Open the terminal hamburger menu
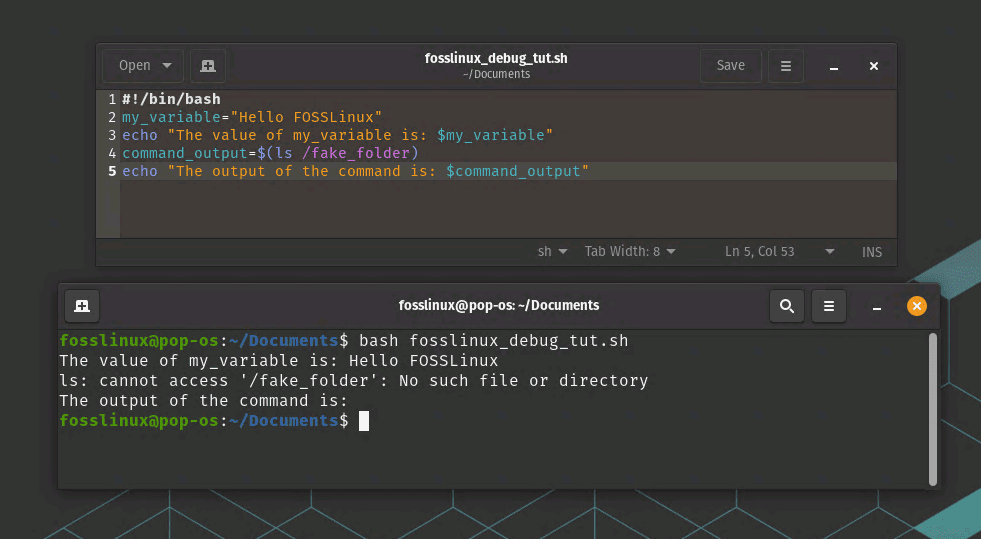This screenshot has width=981, height=539. [x=828, y=306]
